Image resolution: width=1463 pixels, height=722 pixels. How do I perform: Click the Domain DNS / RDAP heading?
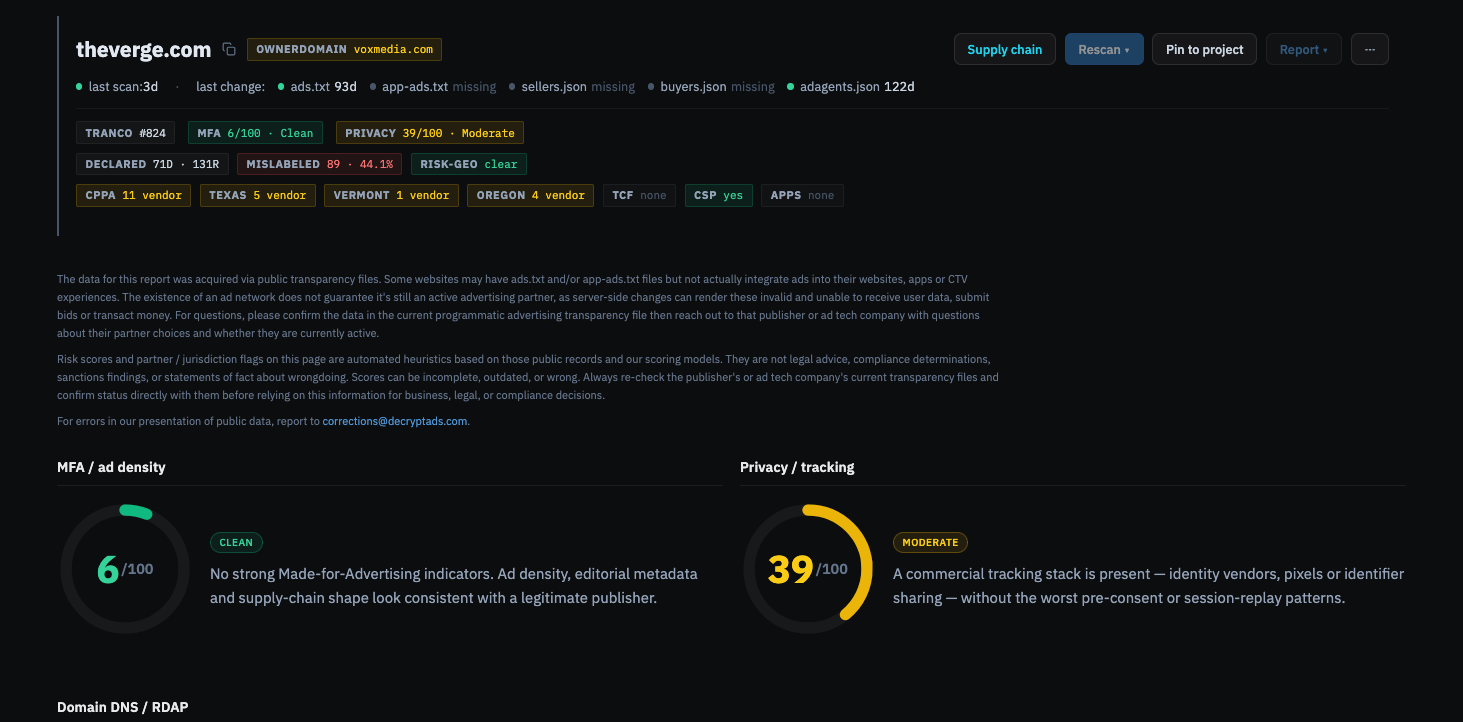tap(123, 707)
